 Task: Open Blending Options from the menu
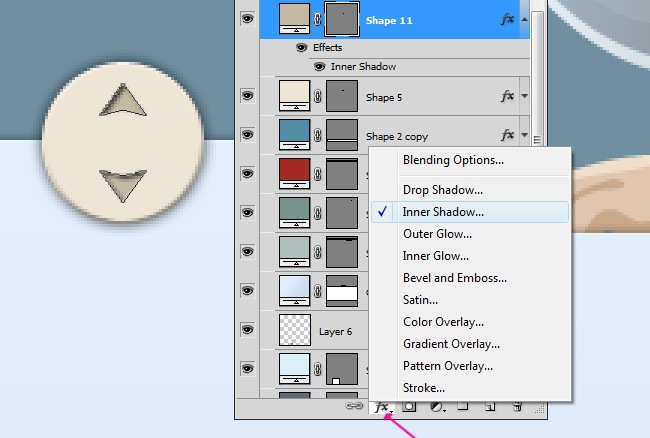452,159
